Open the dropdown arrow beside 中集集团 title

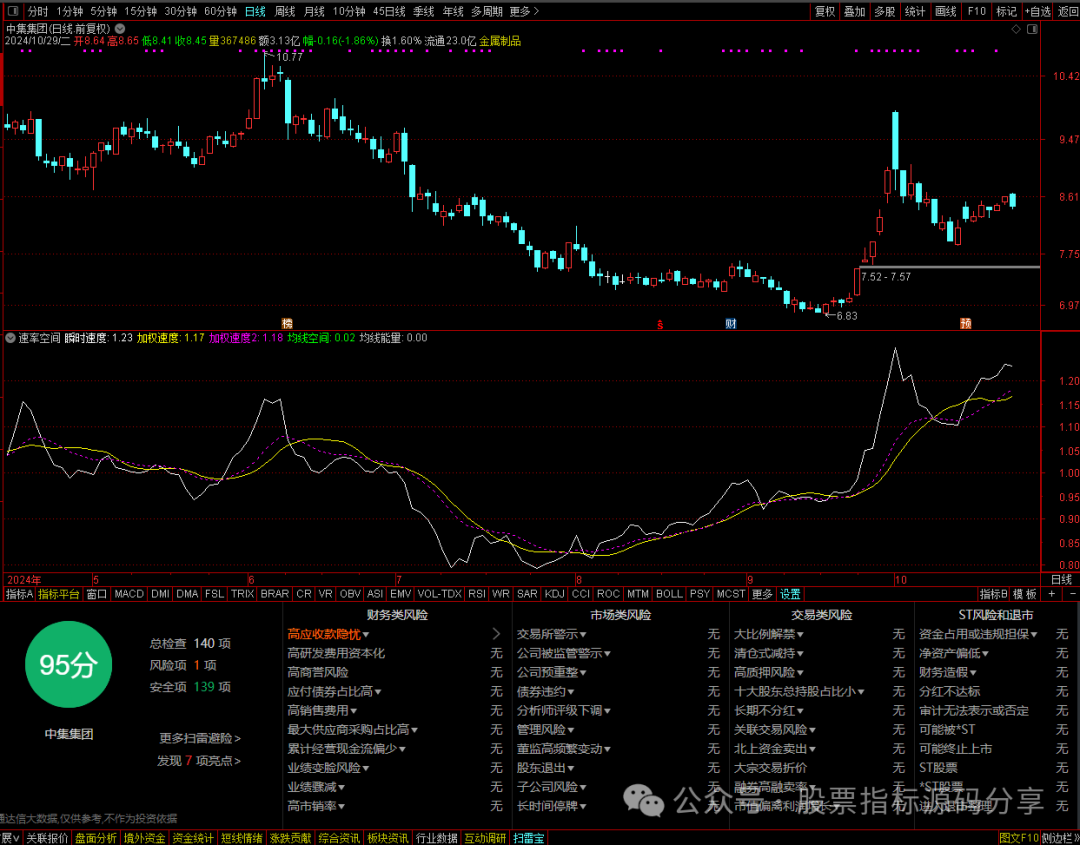click(x=121, y=29)
